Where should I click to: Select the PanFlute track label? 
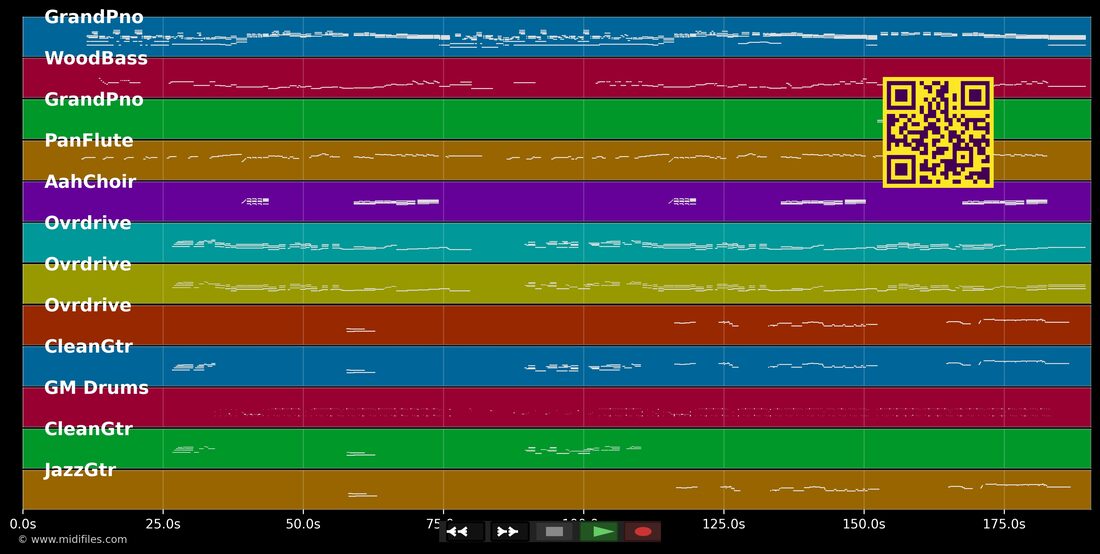pyautogui.click(x=89, y=140)
